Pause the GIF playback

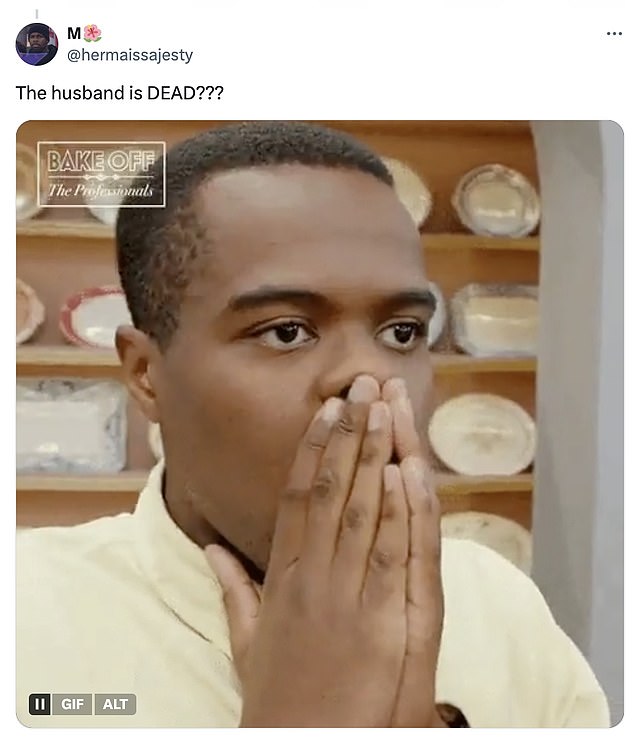40,704
